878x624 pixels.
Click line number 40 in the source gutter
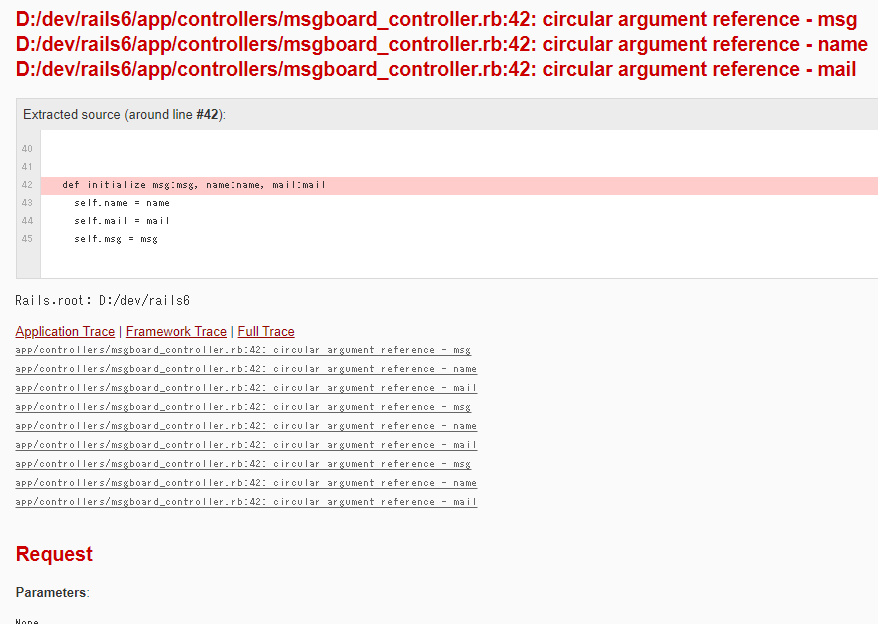27,149
